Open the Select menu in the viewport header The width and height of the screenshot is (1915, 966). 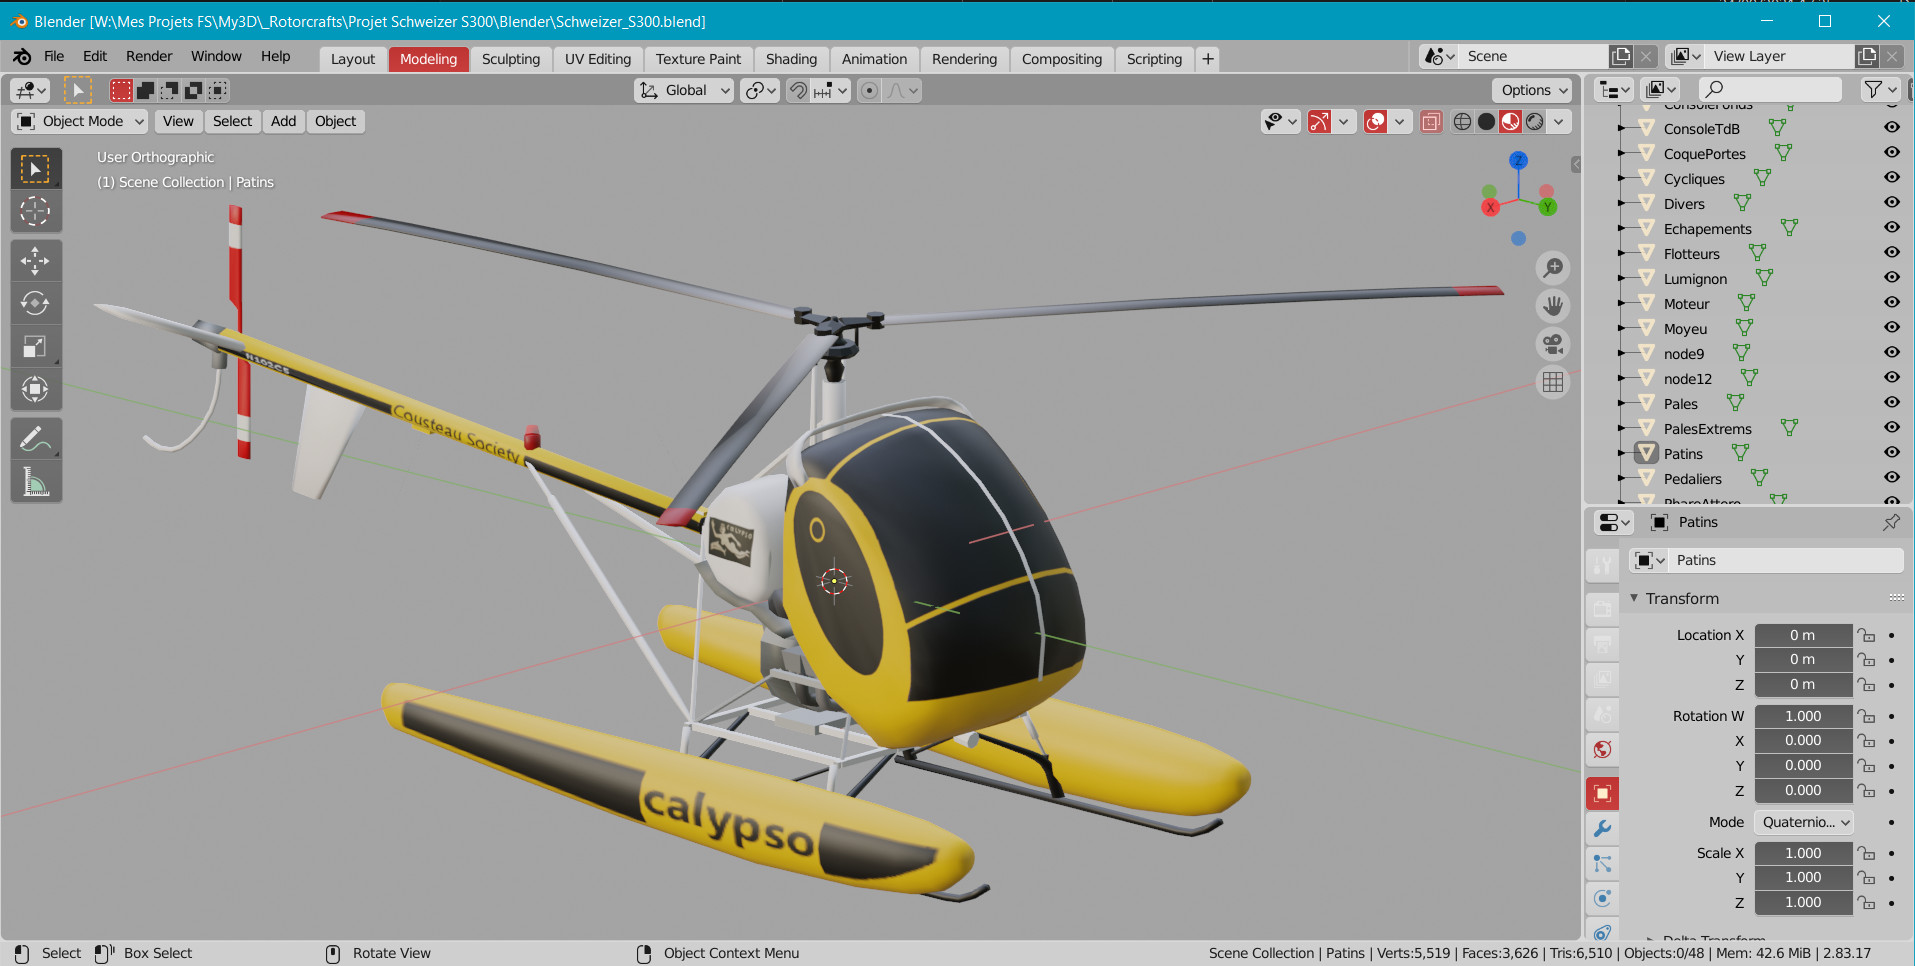click(x=232, y=121)
